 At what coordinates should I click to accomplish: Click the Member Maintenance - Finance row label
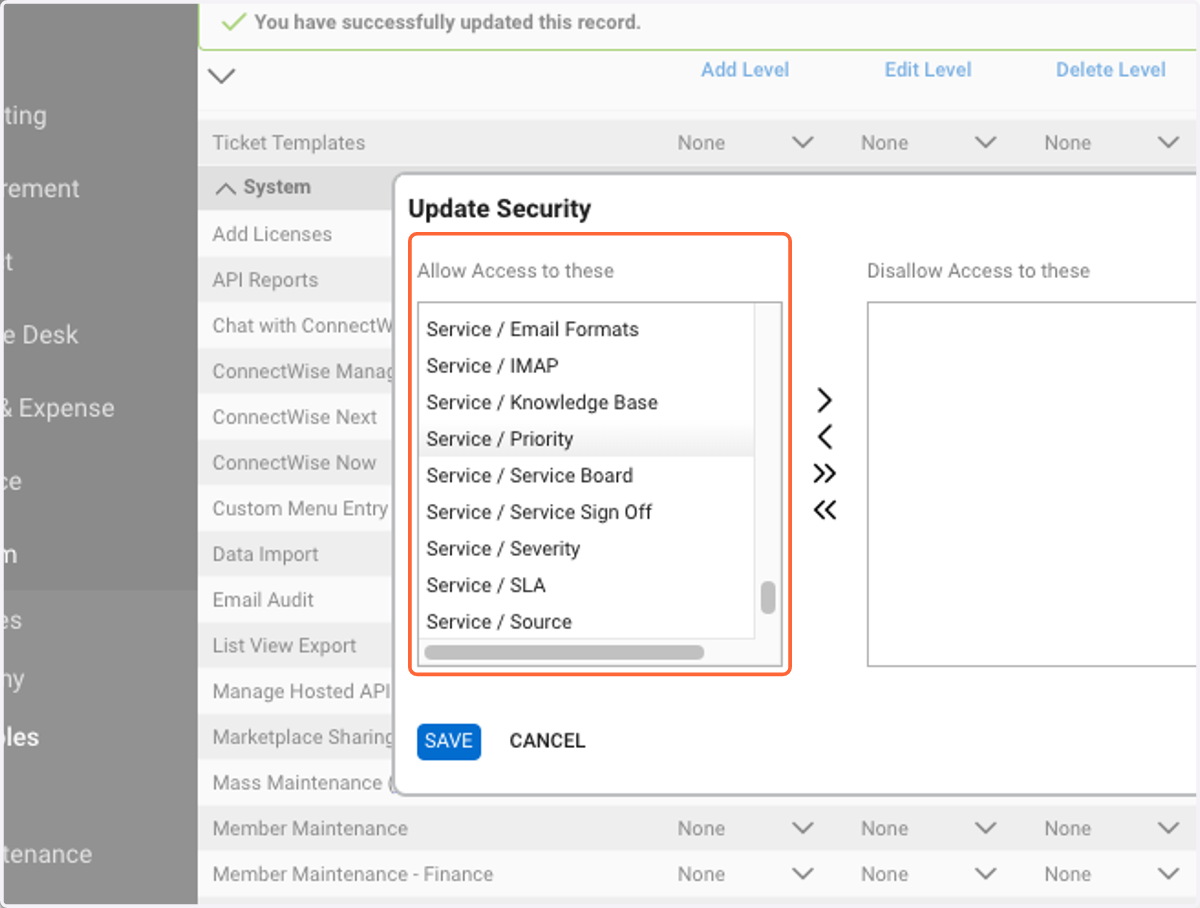tap(353, 874)
